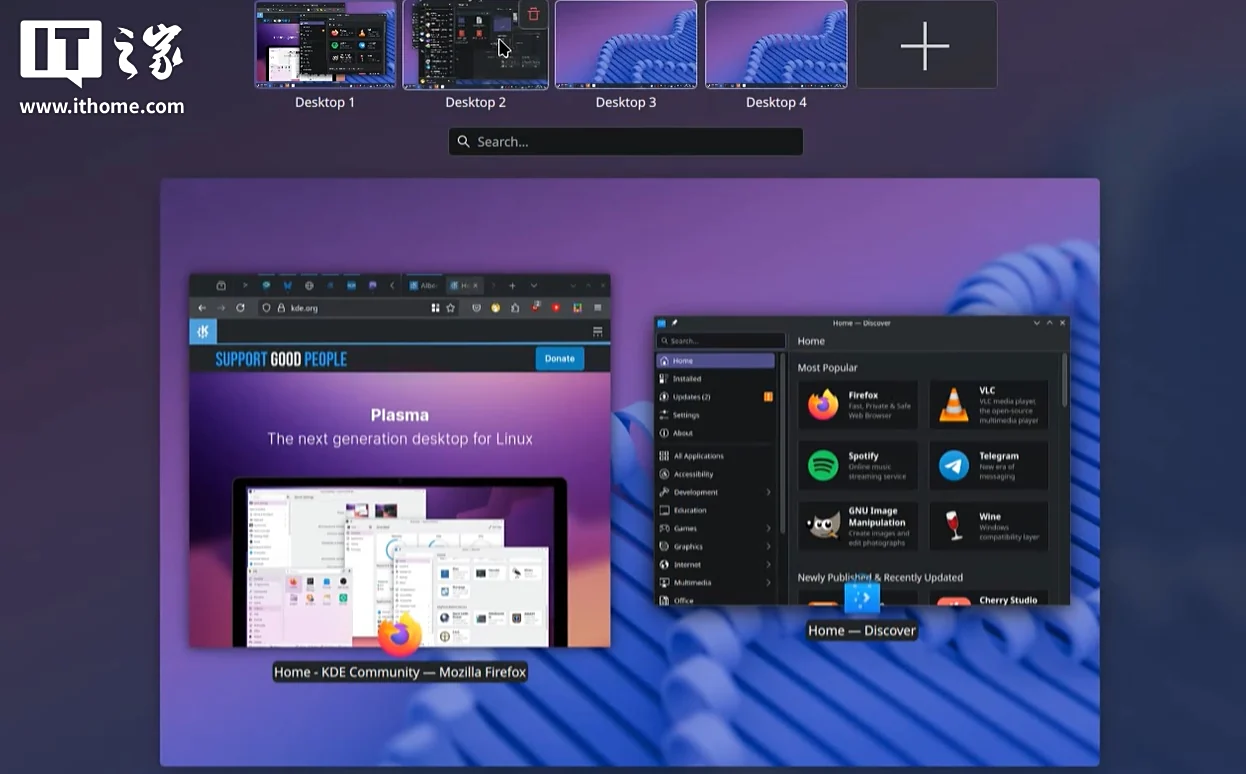Click the overview Search field
1246x774 pixels.
pyautogui.click(x=626, y=142)
